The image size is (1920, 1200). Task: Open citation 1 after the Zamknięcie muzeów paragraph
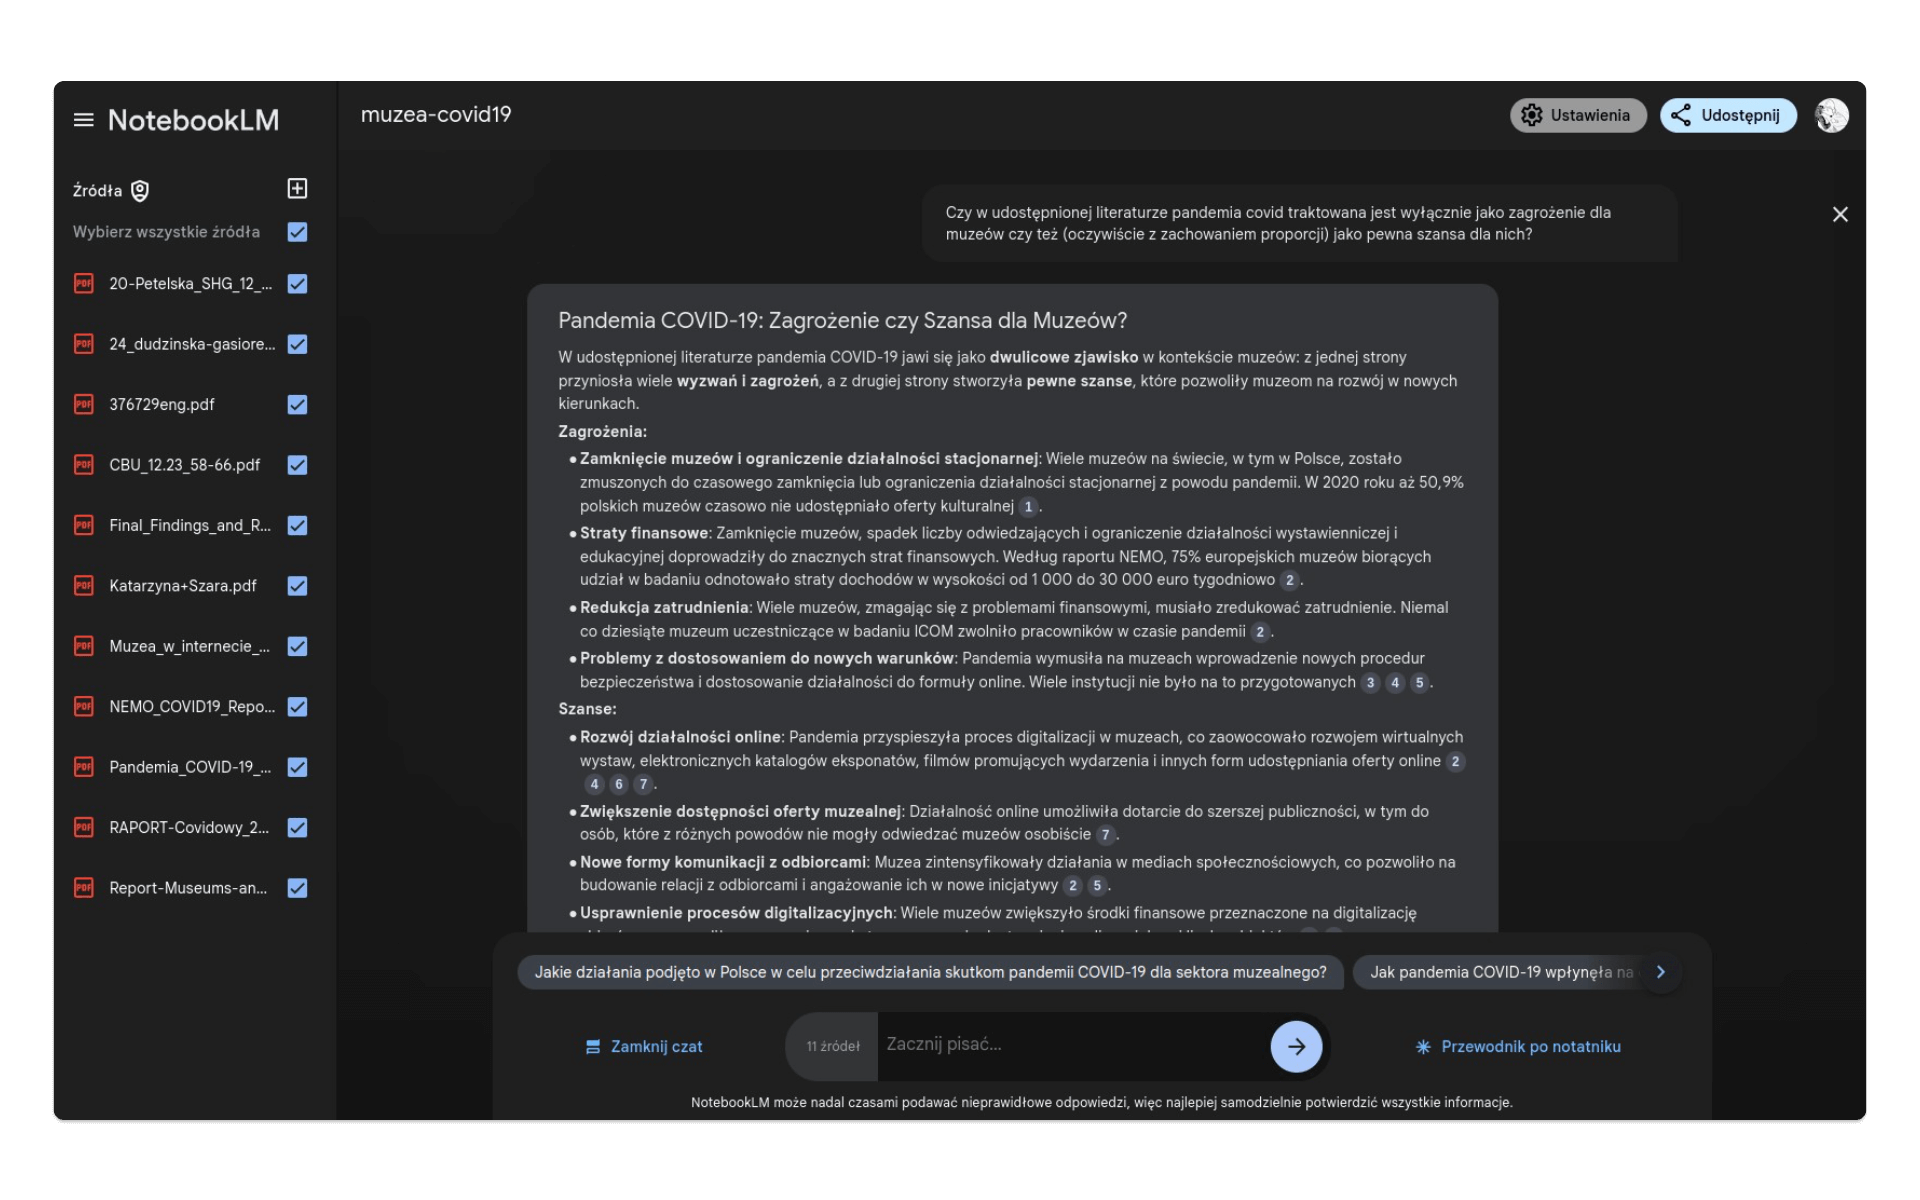(1028, 507)
